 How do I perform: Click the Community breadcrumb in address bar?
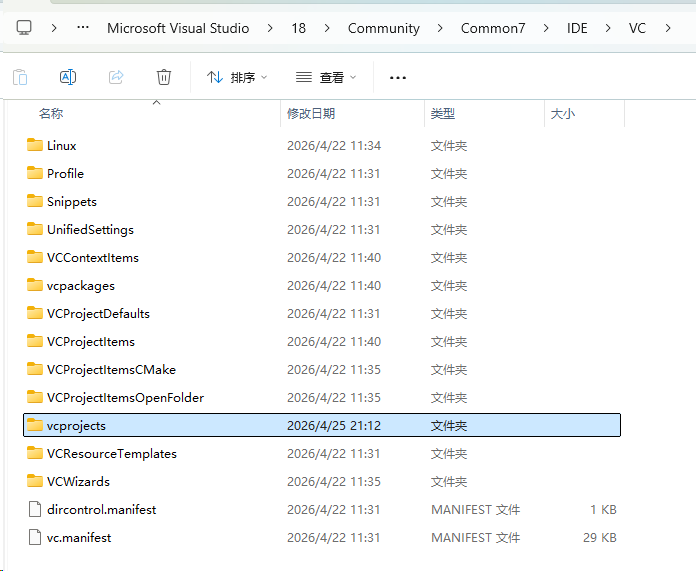[x=383, y=28]
